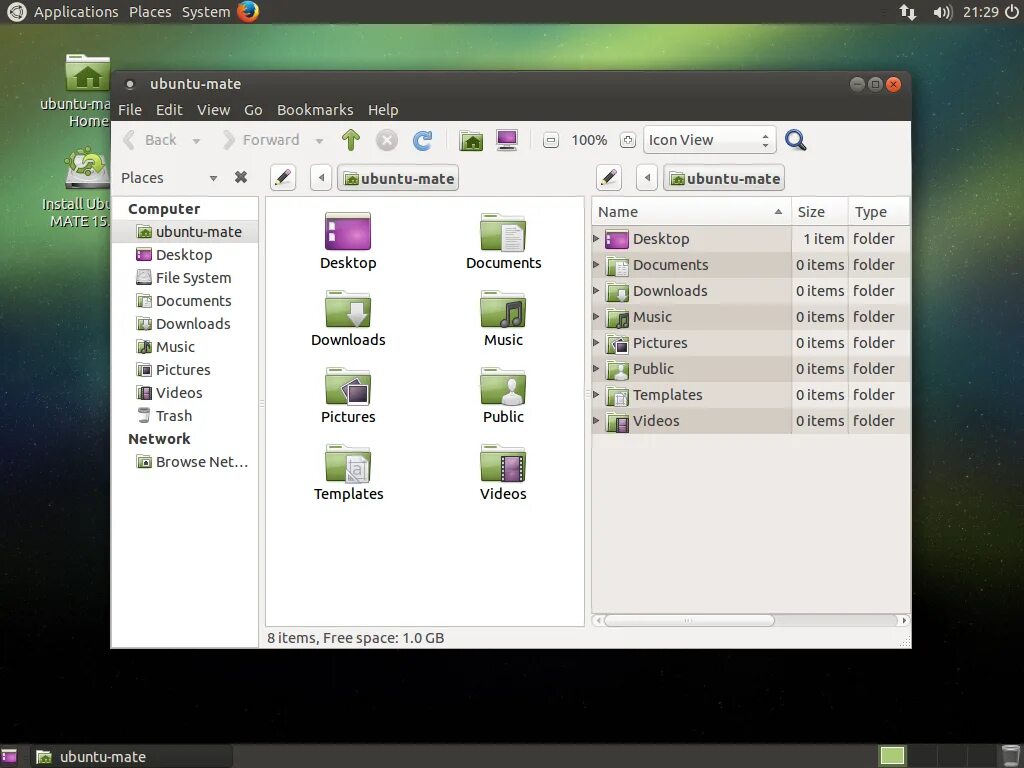Expand Music row in list view
1024x768 pixels.
(596, 317)
